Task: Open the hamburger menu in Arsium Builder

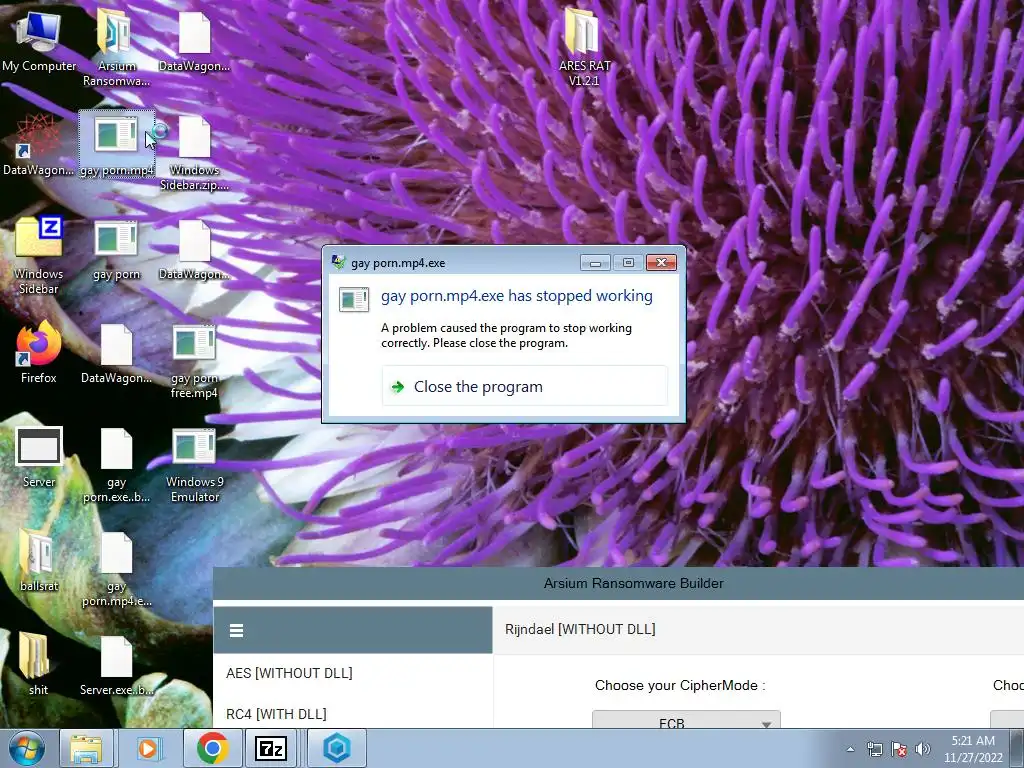Action: 236,630
